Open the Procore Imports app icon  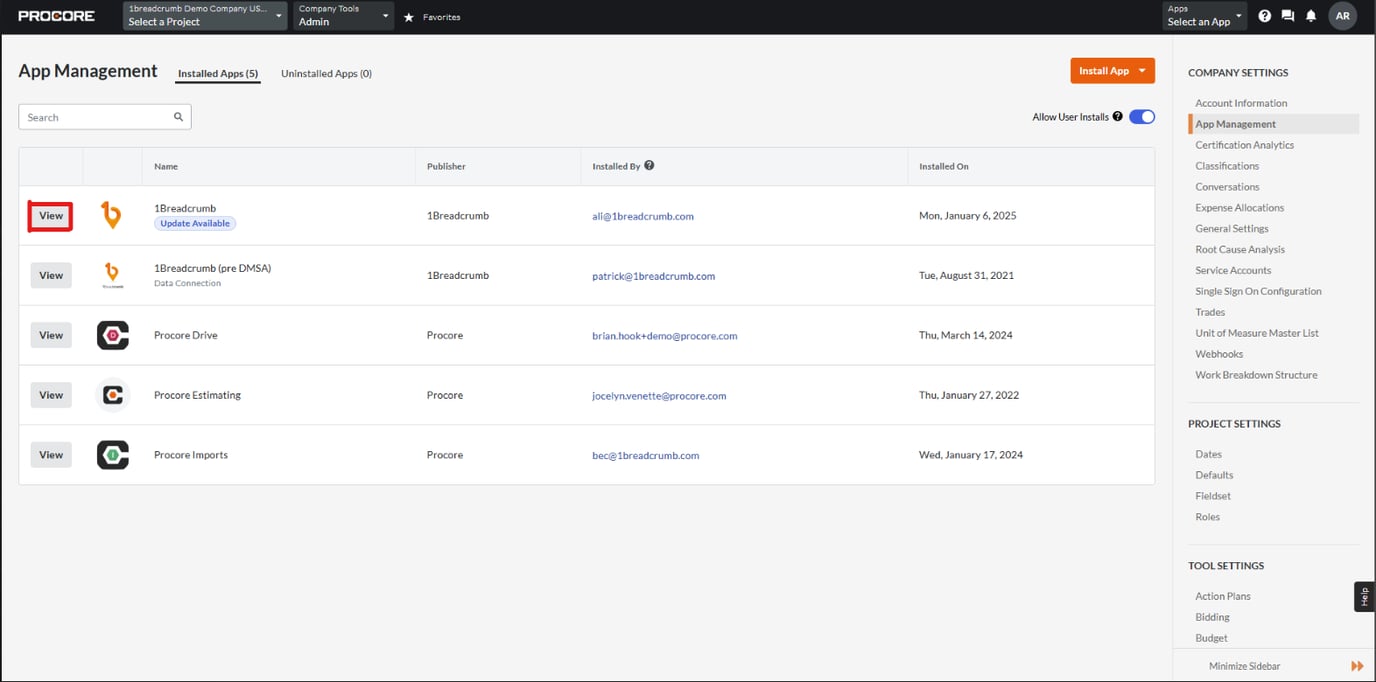tap(111, 454)
